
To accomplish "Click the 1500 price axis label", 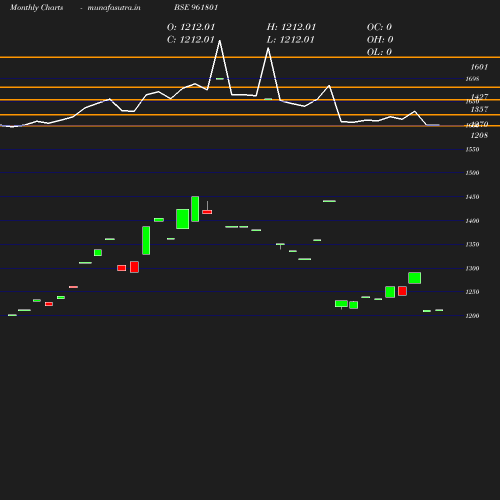I will tap(472, 173).
